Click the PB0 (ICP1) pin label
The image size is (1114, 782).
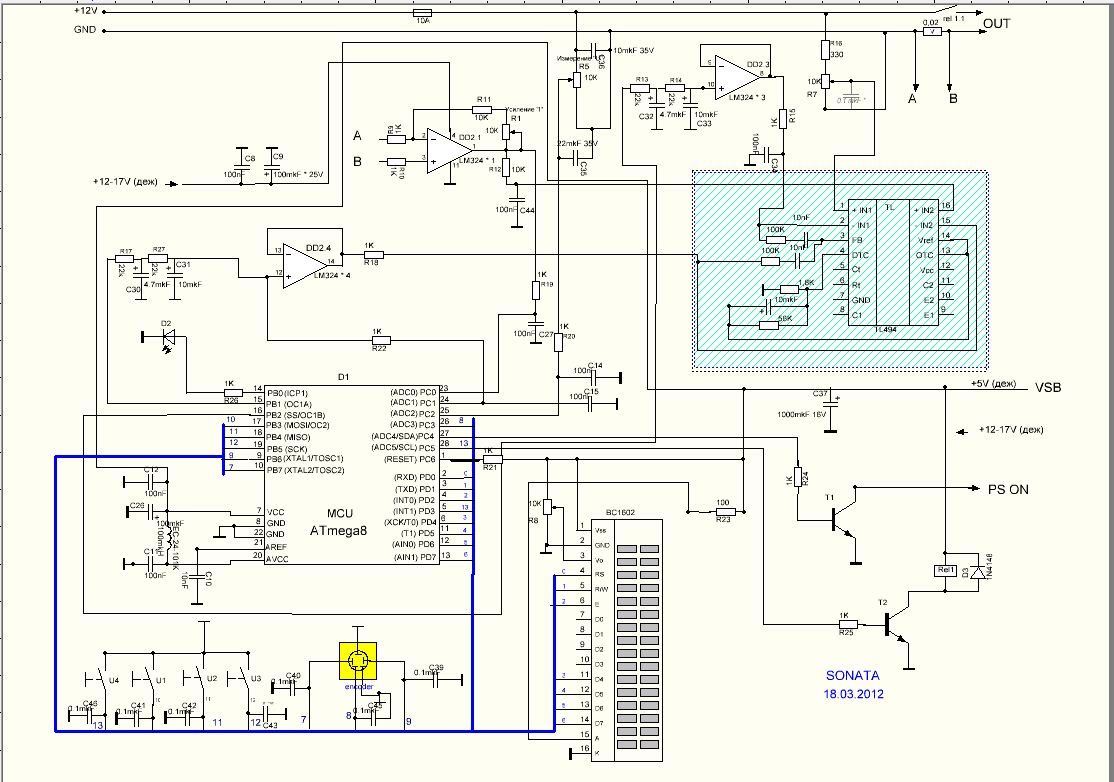pyautogui.click(x=288, y=393)
